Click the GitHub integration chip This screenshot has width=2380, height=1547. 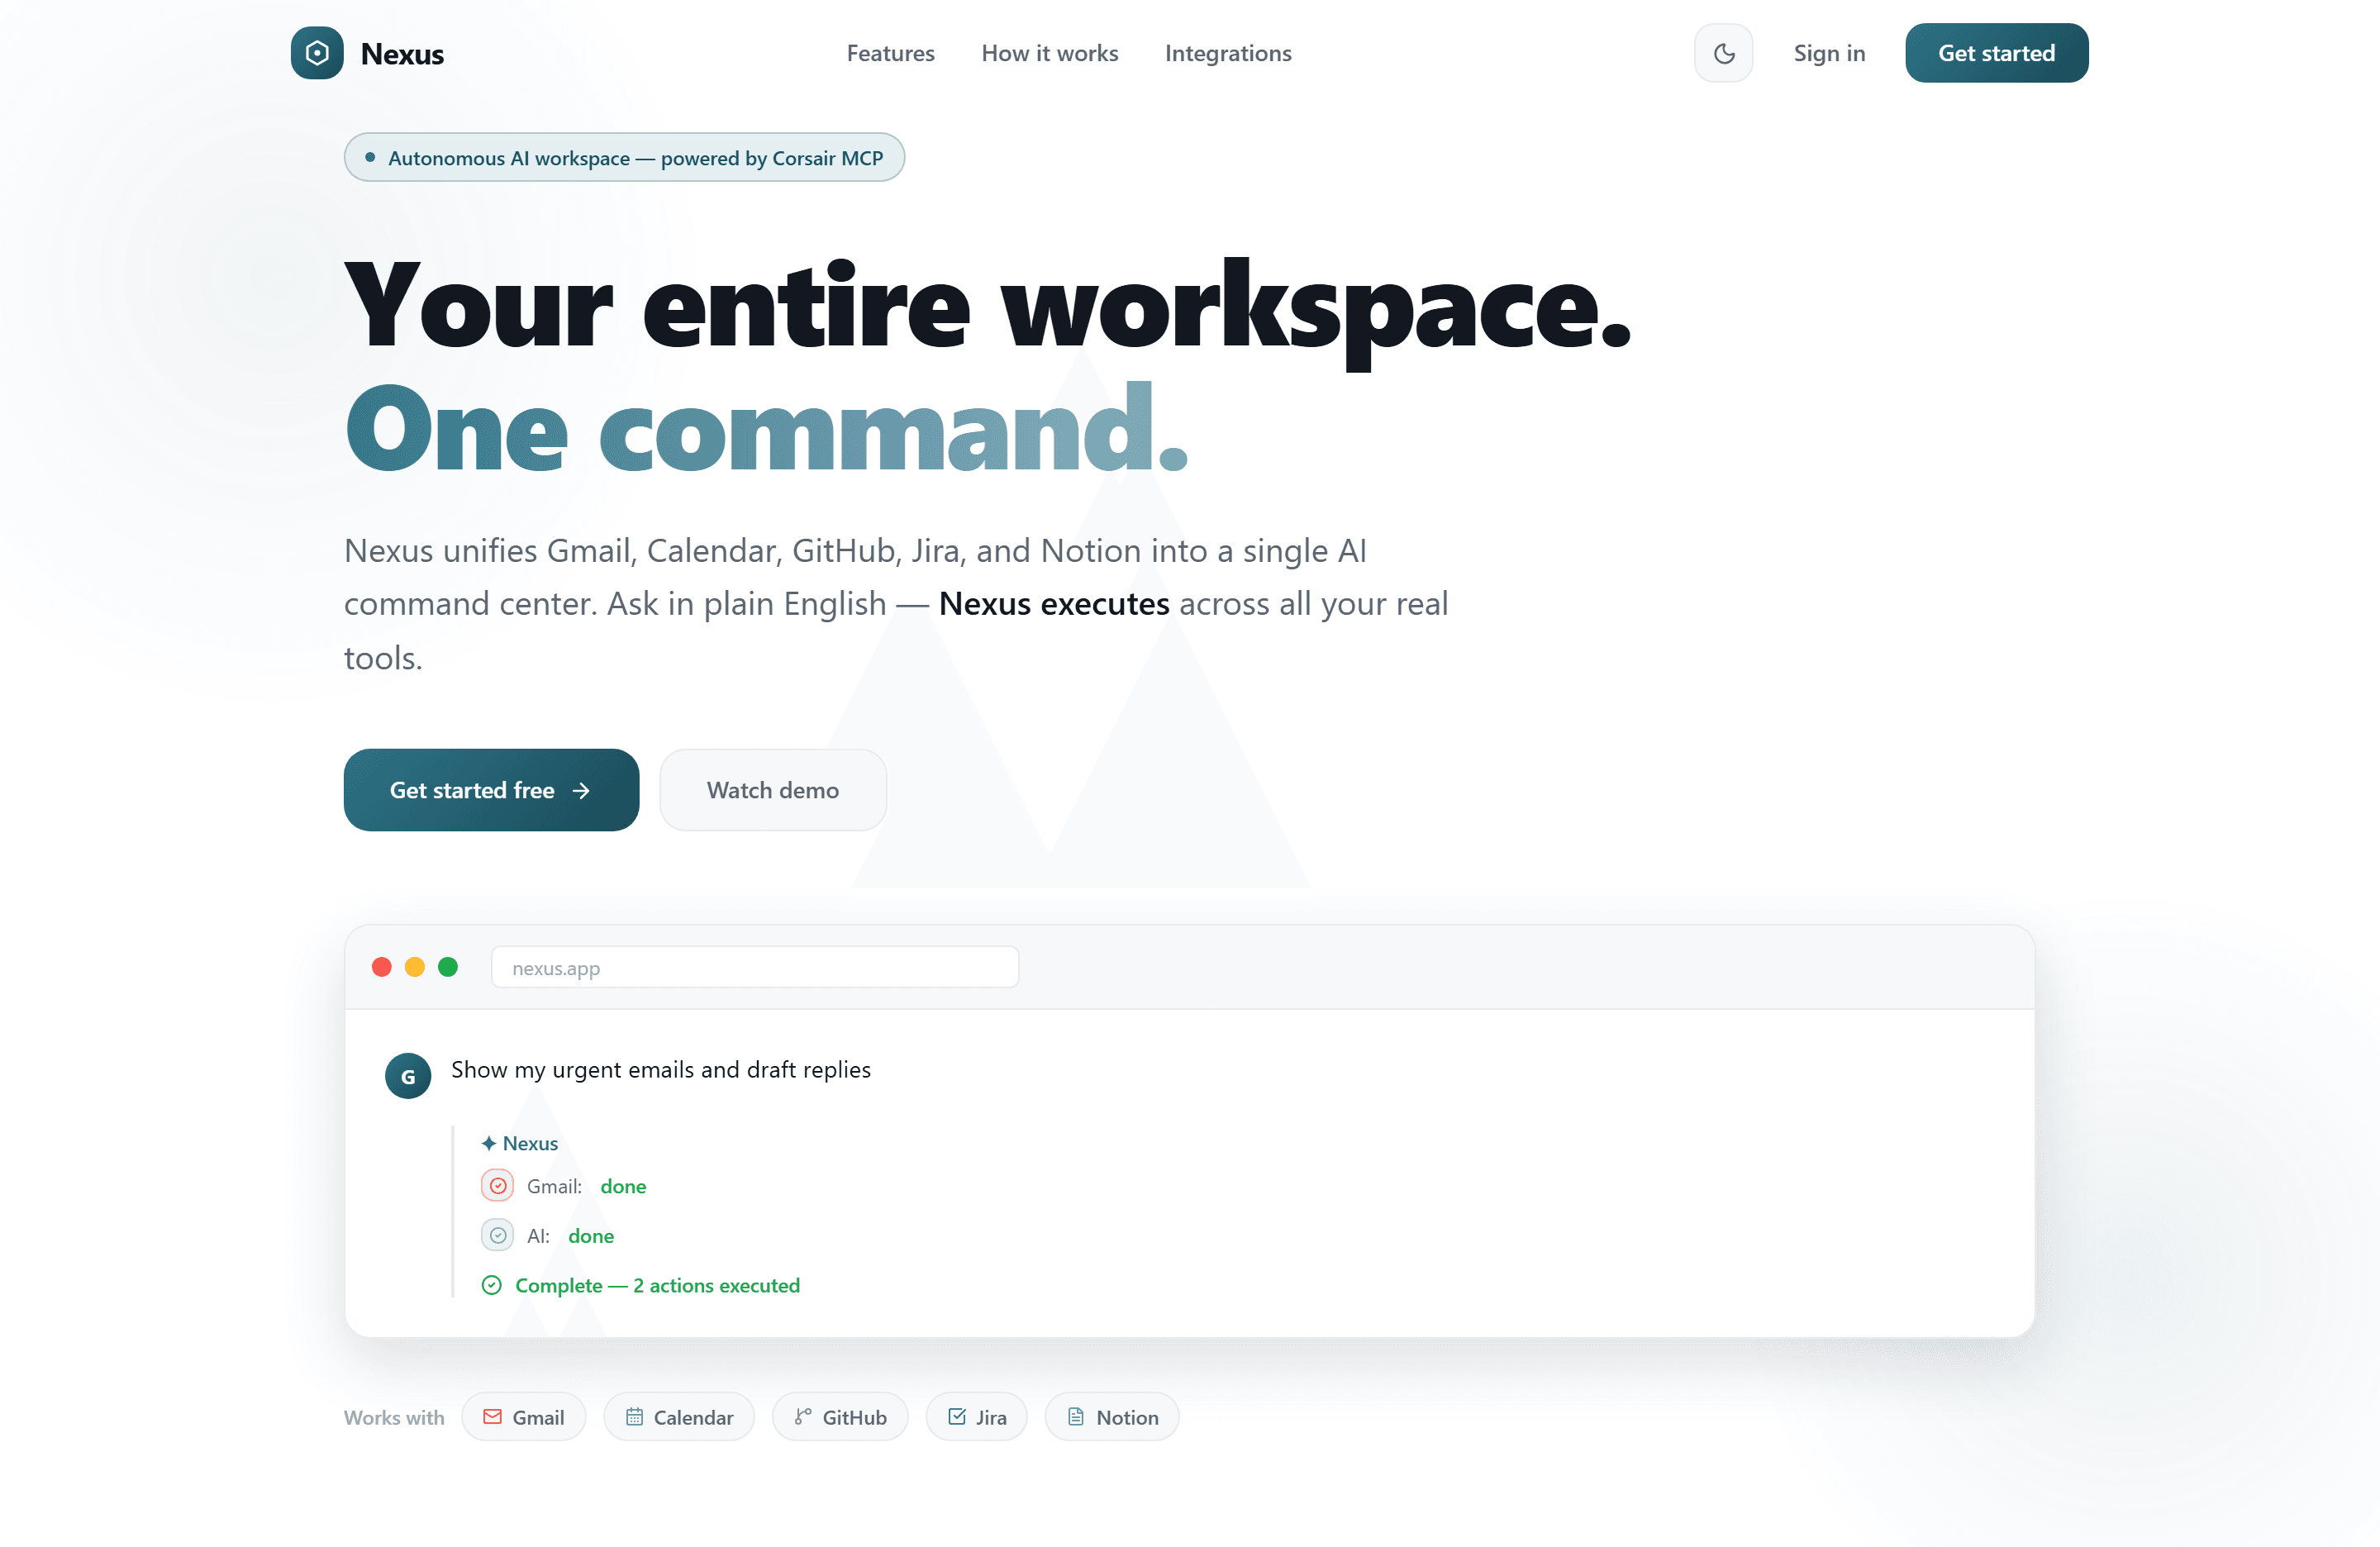(840, 1417)
